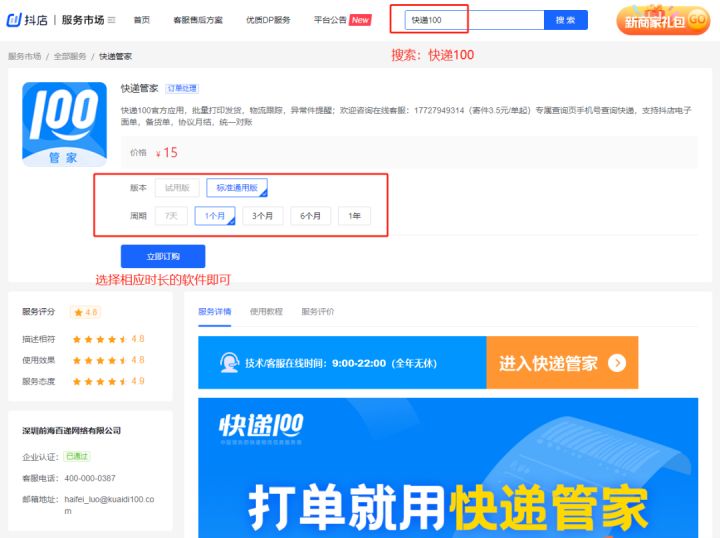Select the 7天 period option
Image resolution: width=720 pixels, height=538 pixels.
171,216
